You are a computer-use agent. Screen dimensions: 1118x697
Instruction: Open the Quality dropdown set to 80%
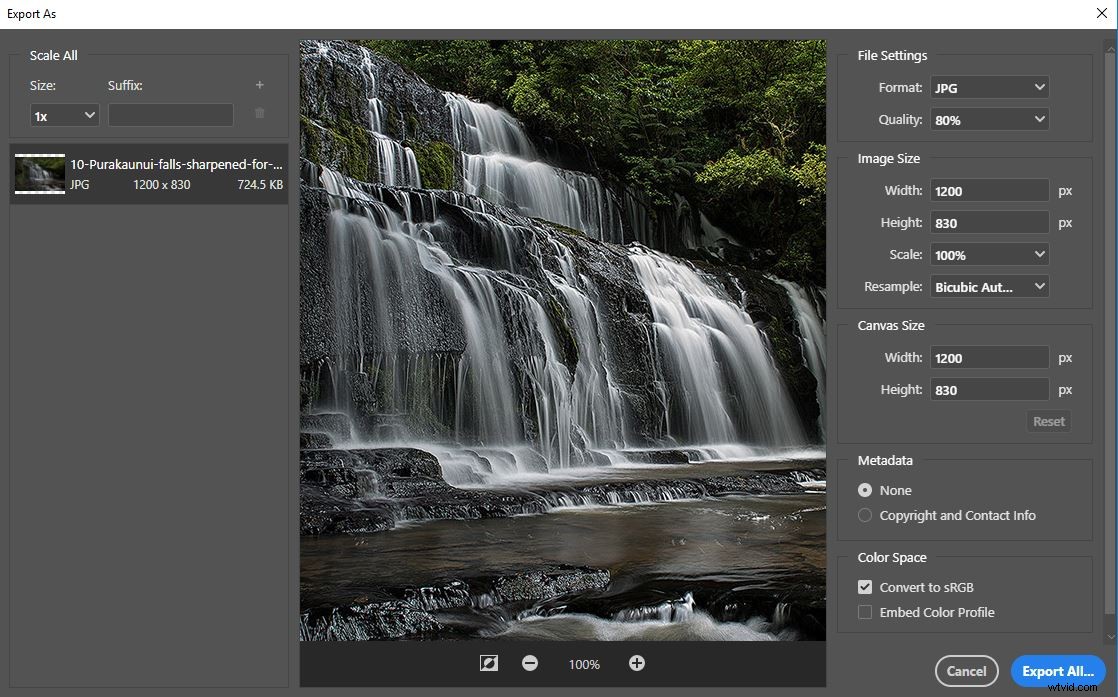[988, 119]
